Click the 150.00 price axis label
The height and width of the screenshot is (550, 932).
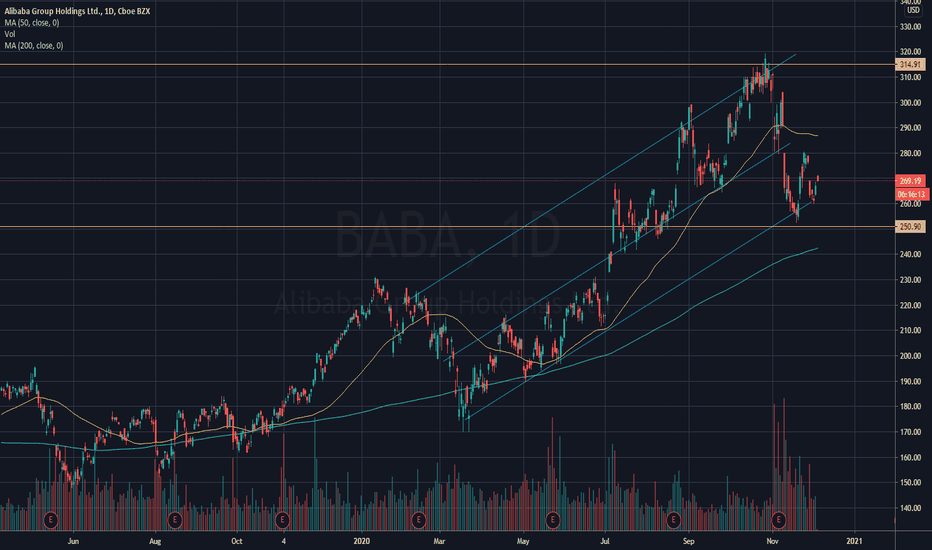point(911,483)
